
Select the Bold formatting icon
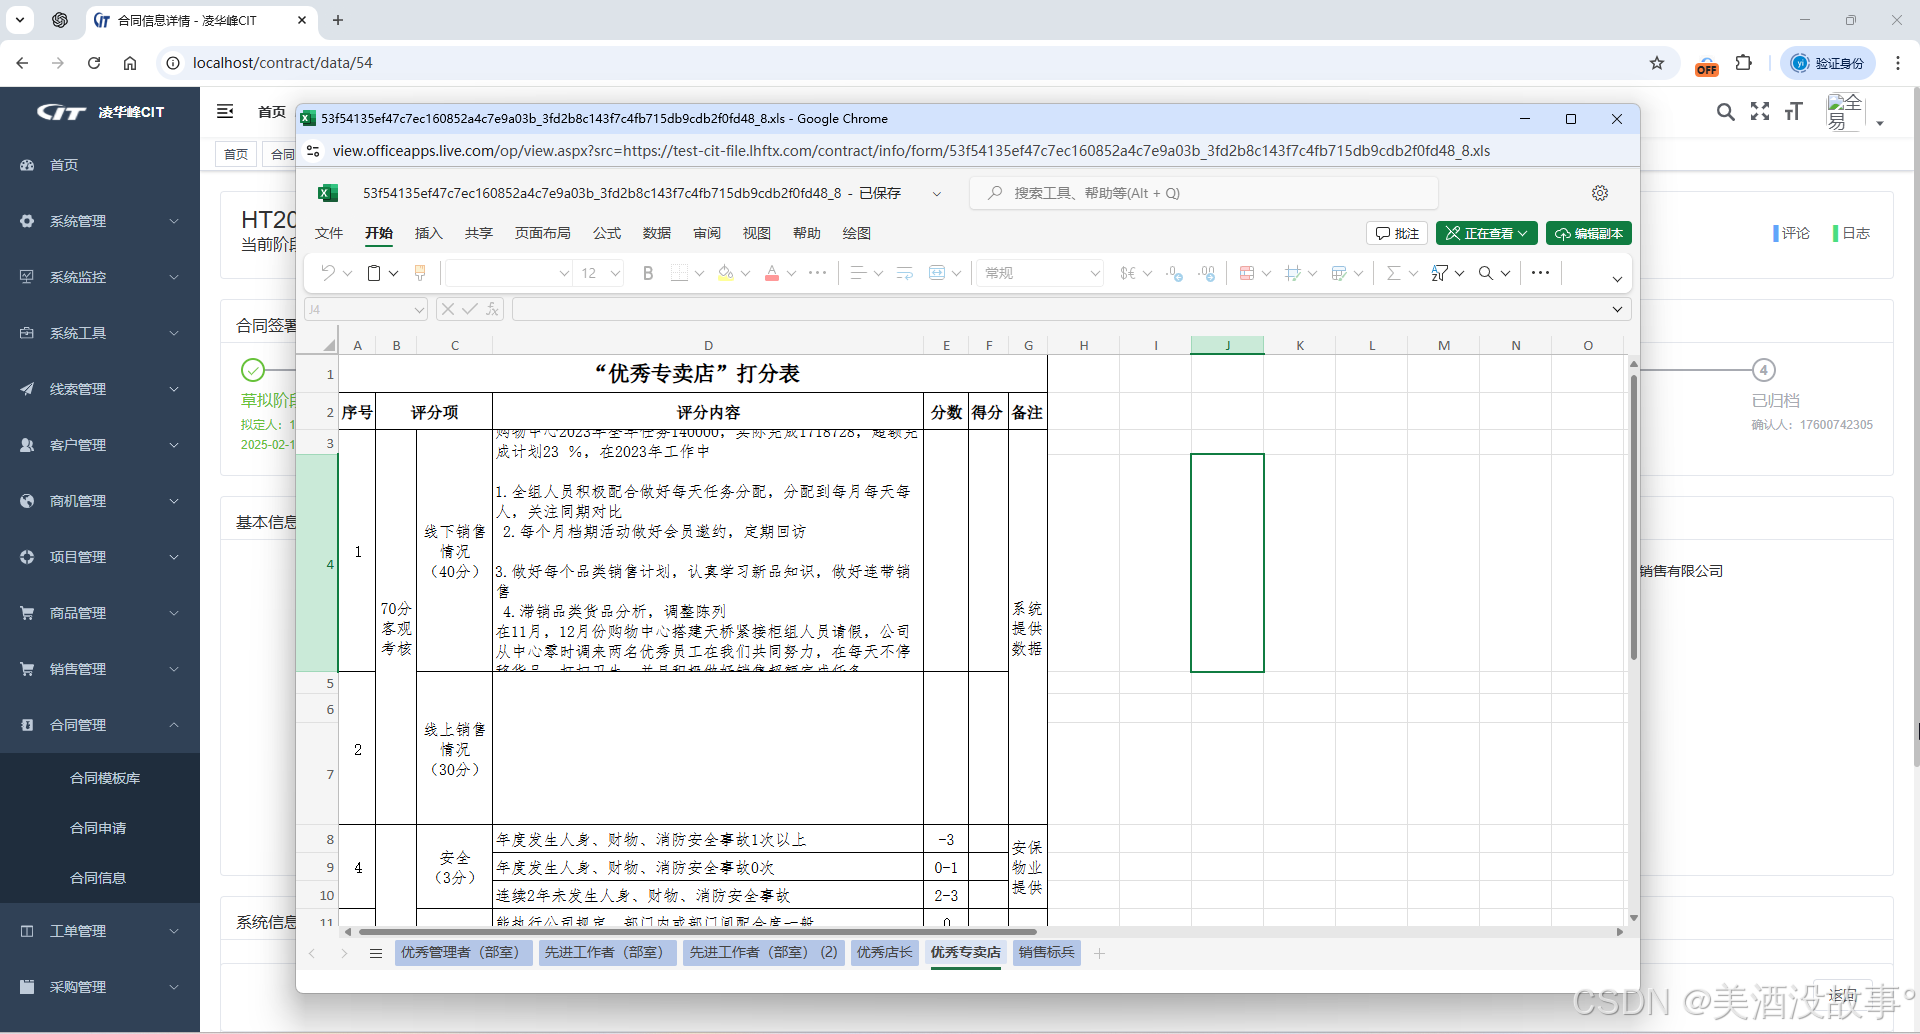647,273
